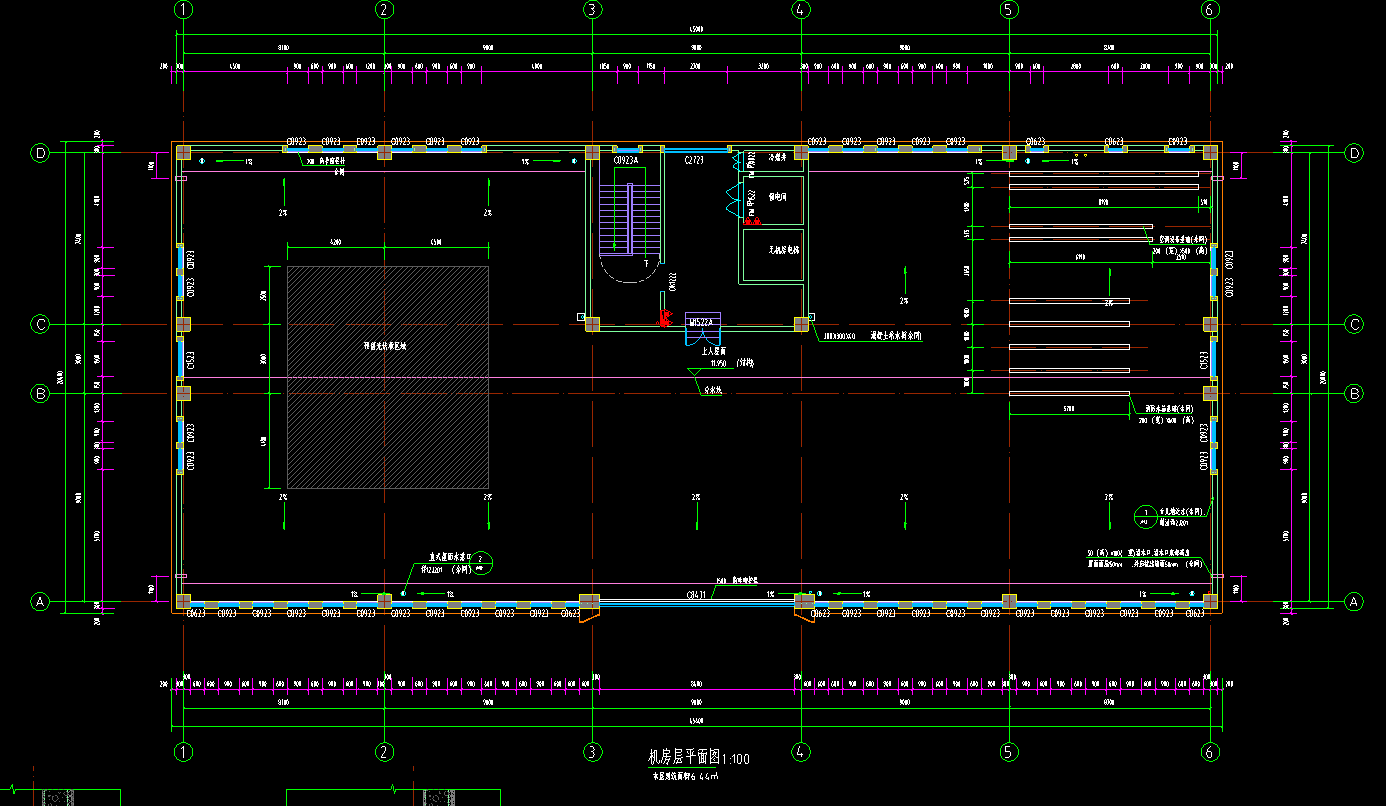Click the circled detail callout numbered 1
Image resolution: width=1386 pixels, height=806 pixels.
click(1146, 516)
